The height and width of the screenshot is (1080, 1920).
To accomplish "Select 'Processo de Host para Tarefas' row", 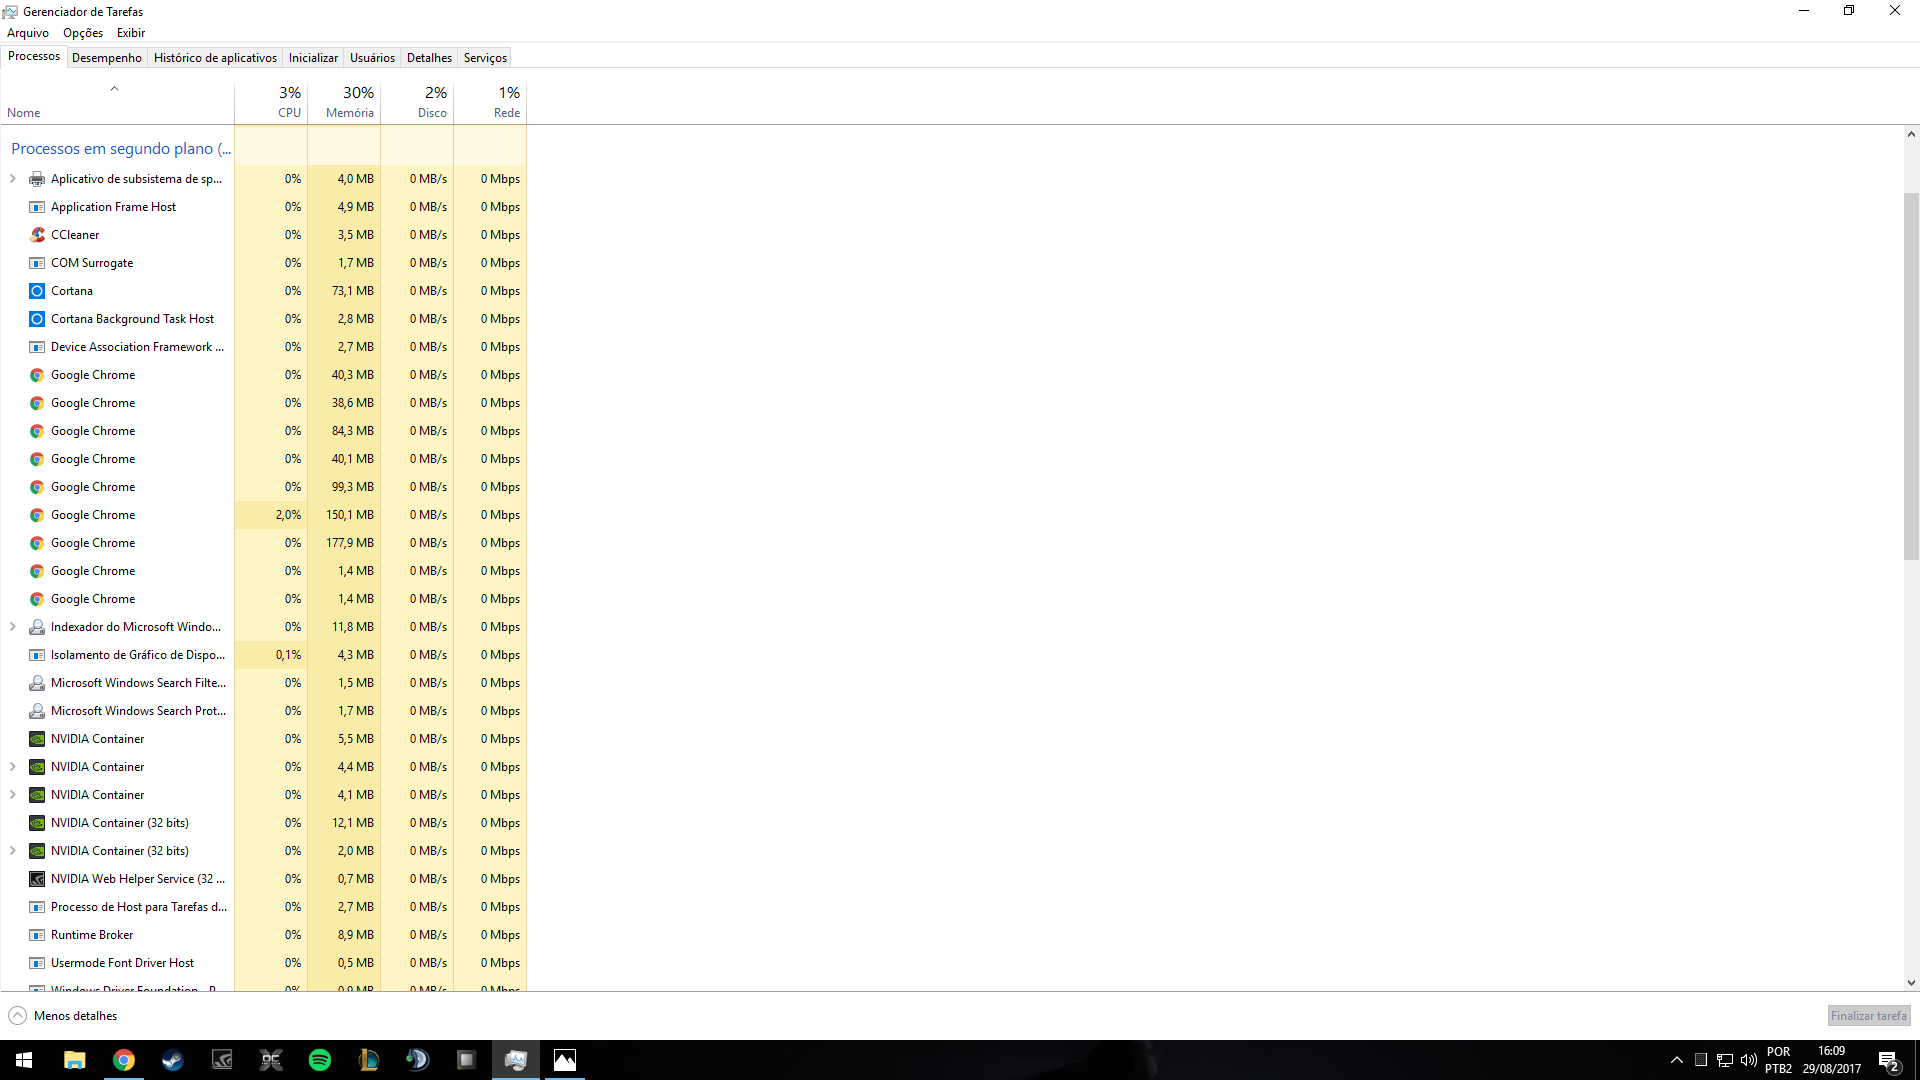I will click(263, 907).
